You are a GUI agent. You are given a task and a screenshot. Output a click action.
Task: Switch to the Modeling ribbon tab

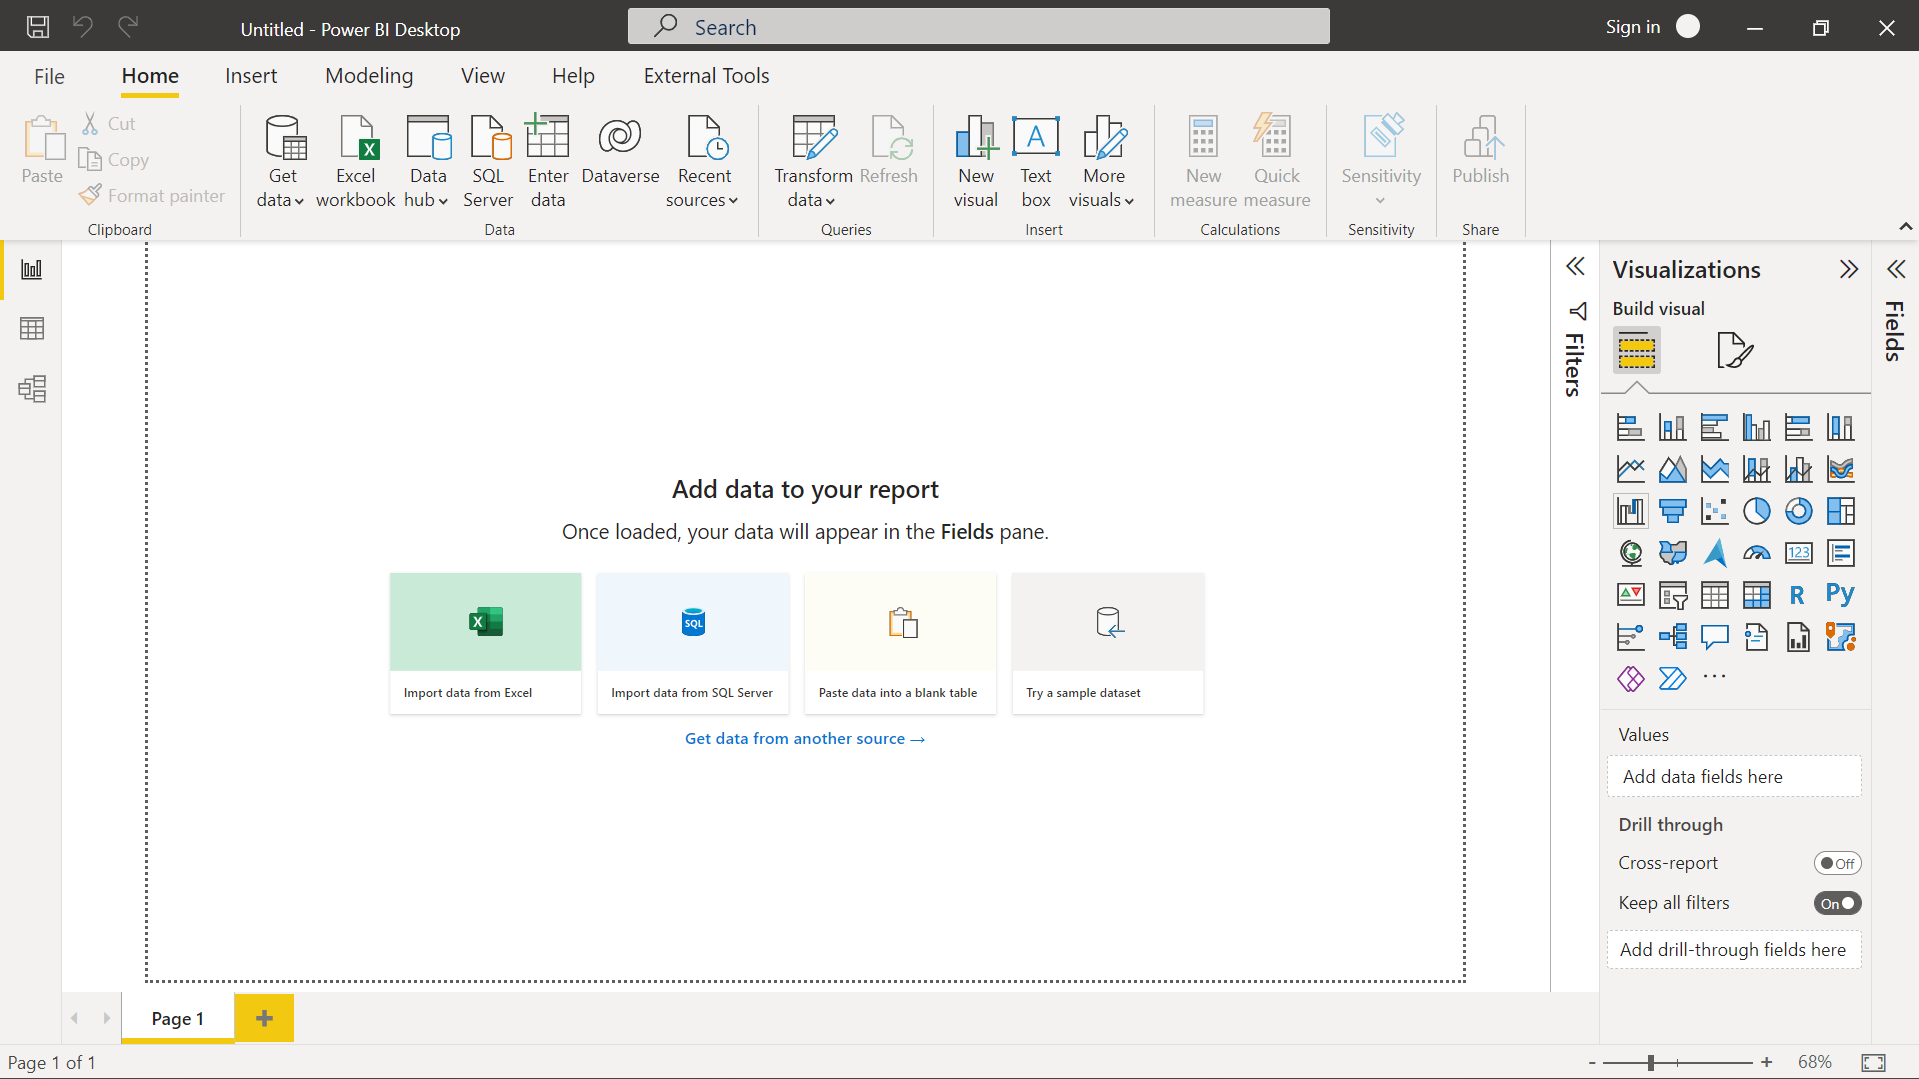coord(368,75)
